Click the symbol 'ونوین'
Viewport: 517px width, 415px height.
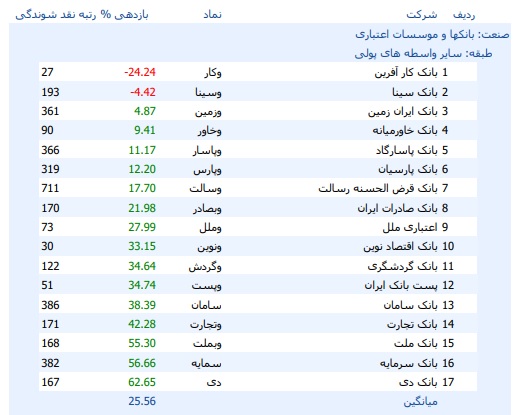coord(209,247)
